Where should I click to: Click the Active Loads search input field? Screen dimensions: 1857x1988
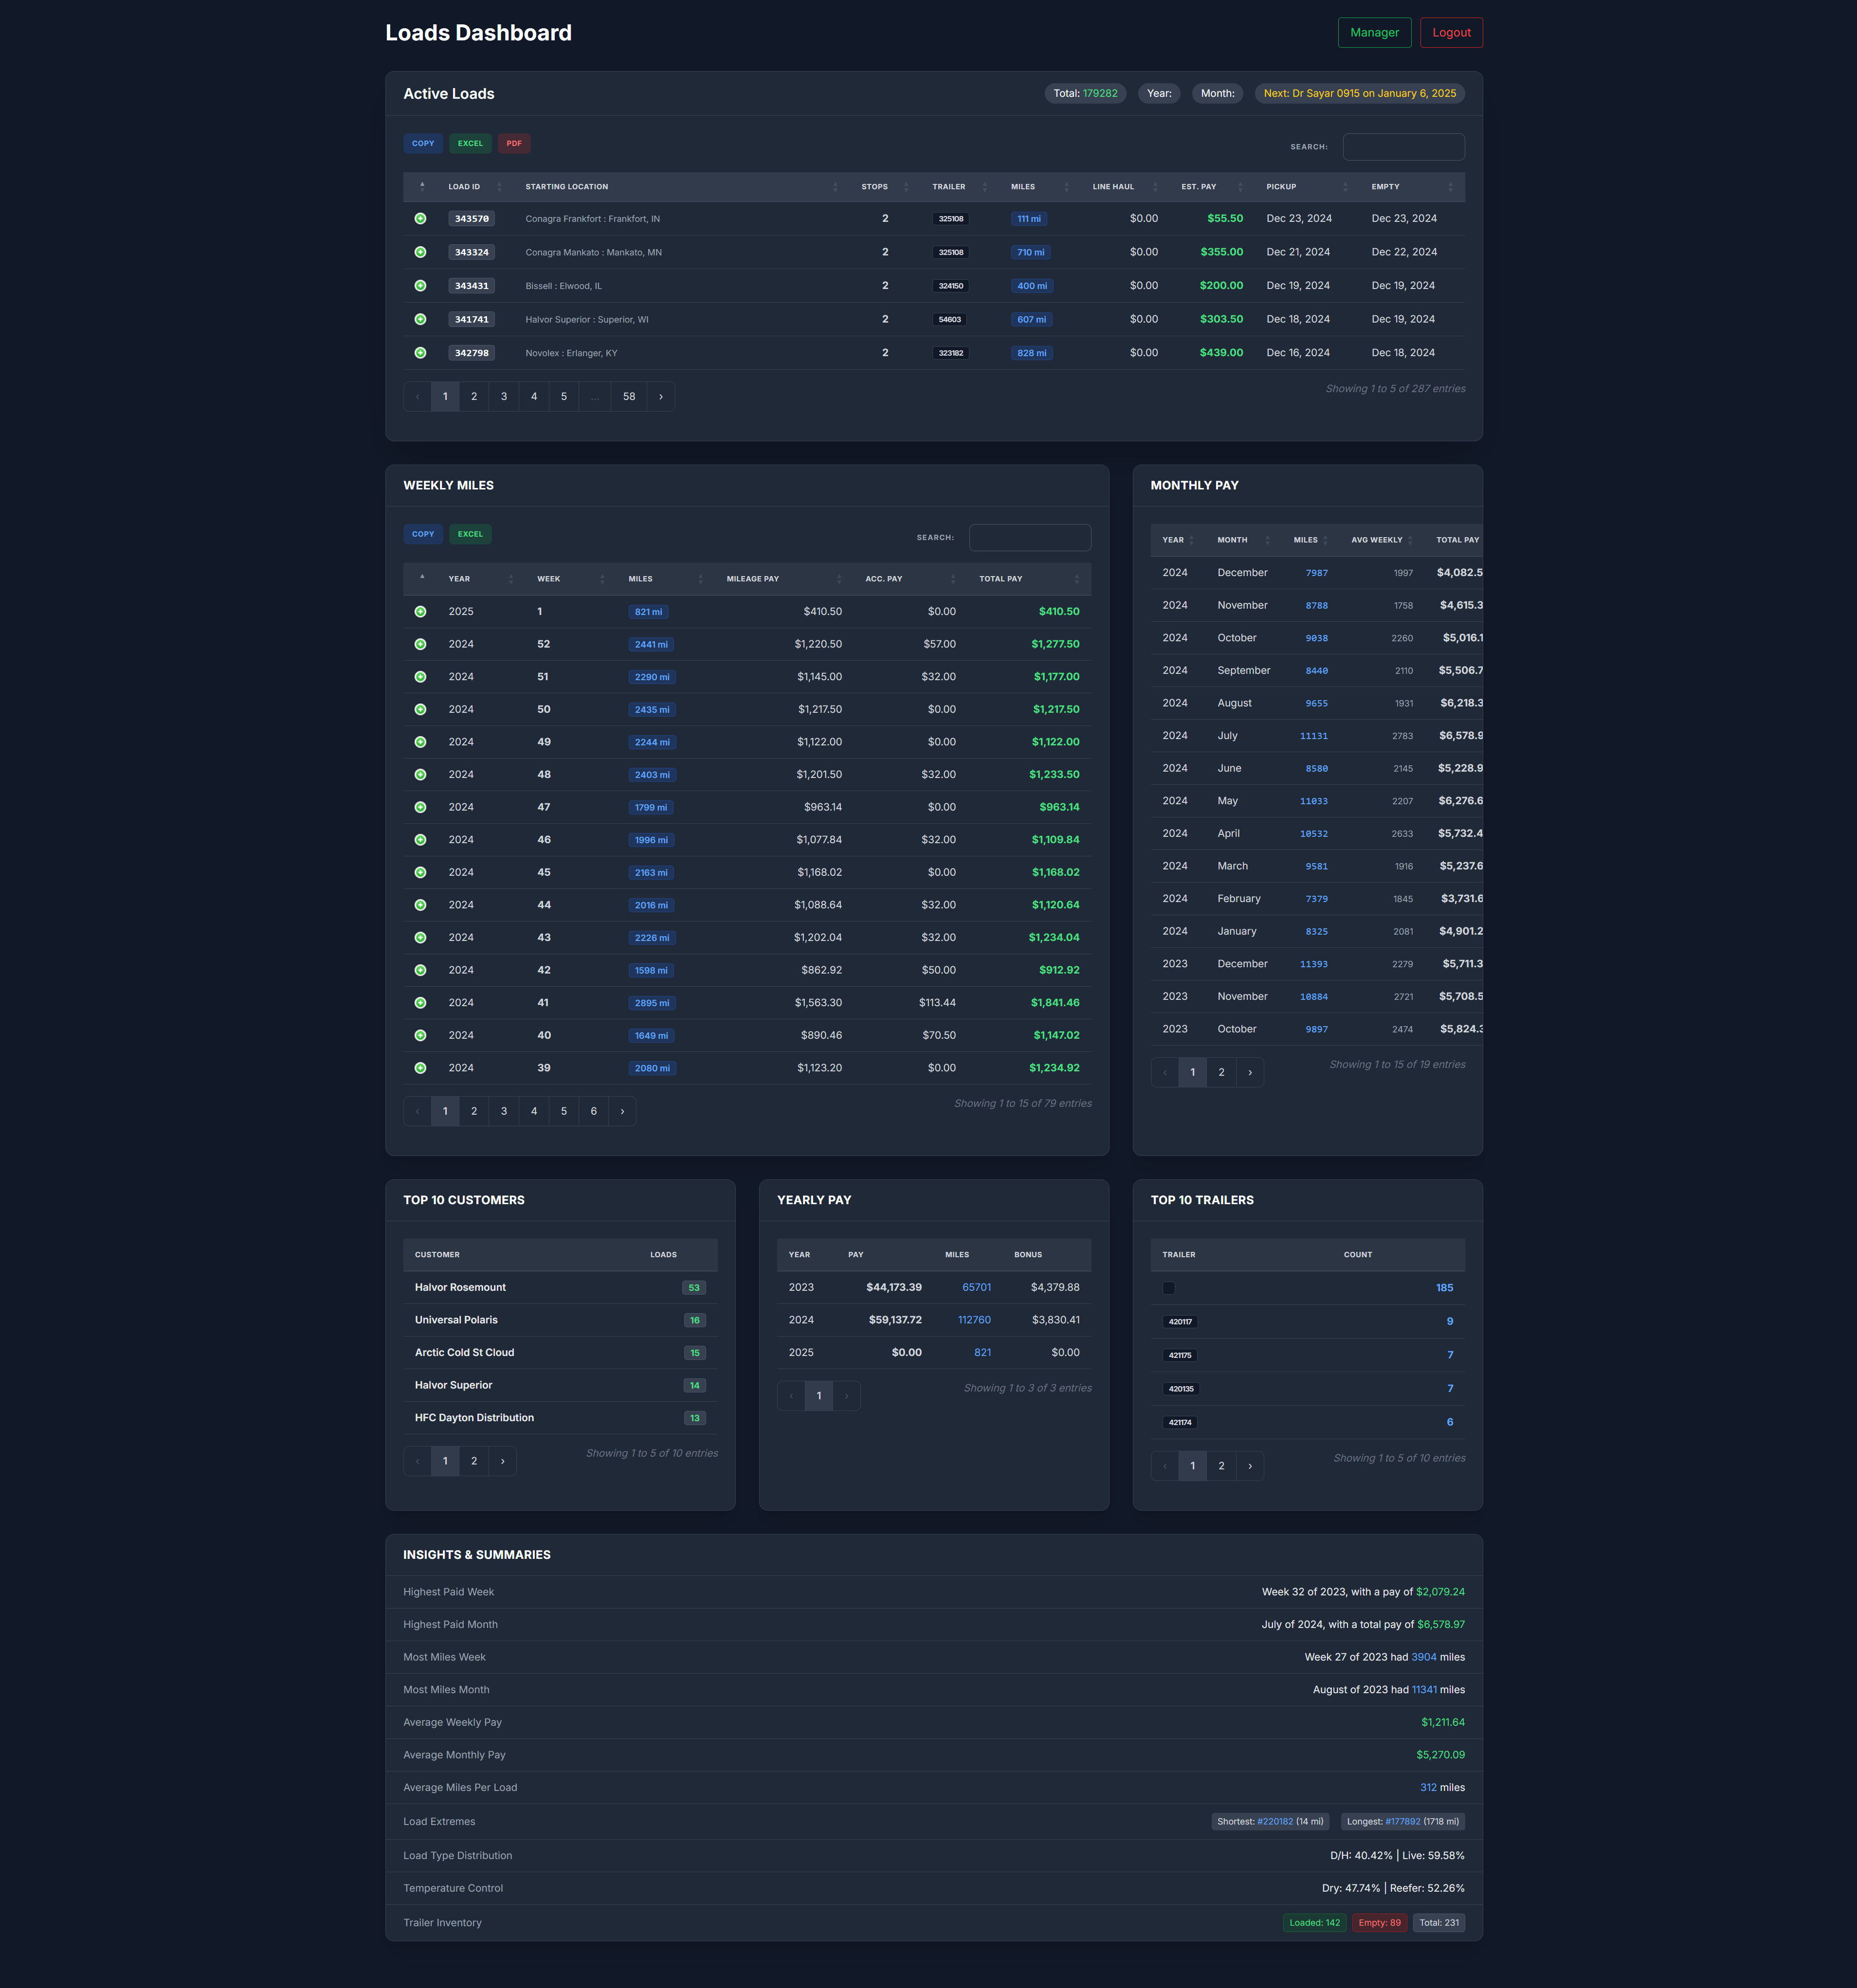pyautogui.click(x=1403, y=146)
